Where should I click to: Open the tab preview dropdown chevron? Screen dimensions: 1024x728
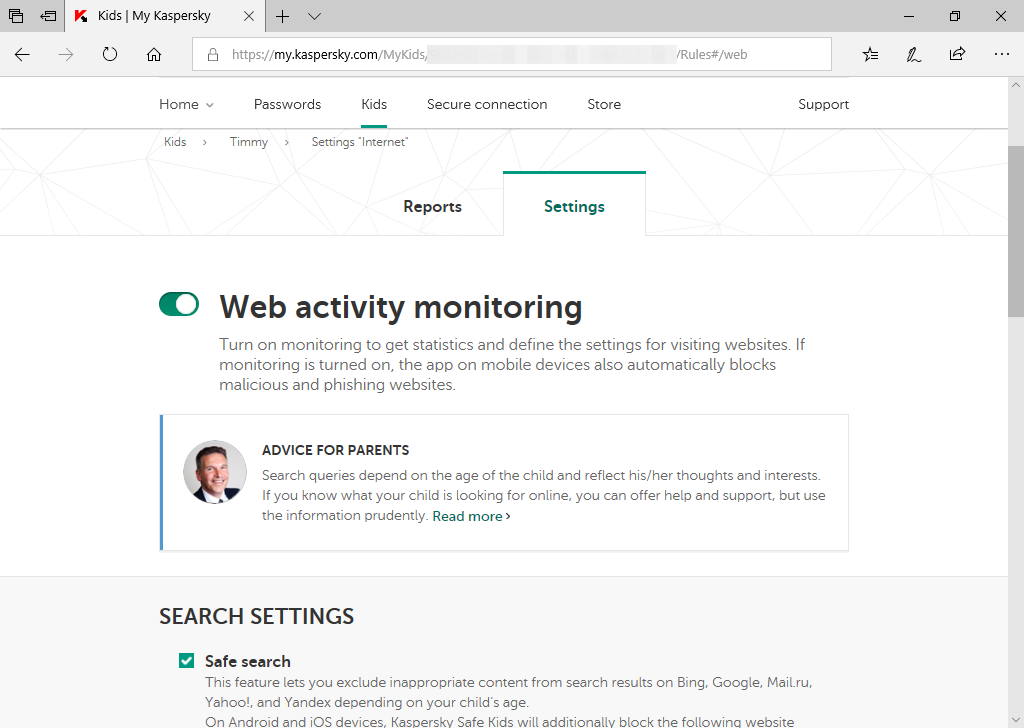(x=314, y=16)
